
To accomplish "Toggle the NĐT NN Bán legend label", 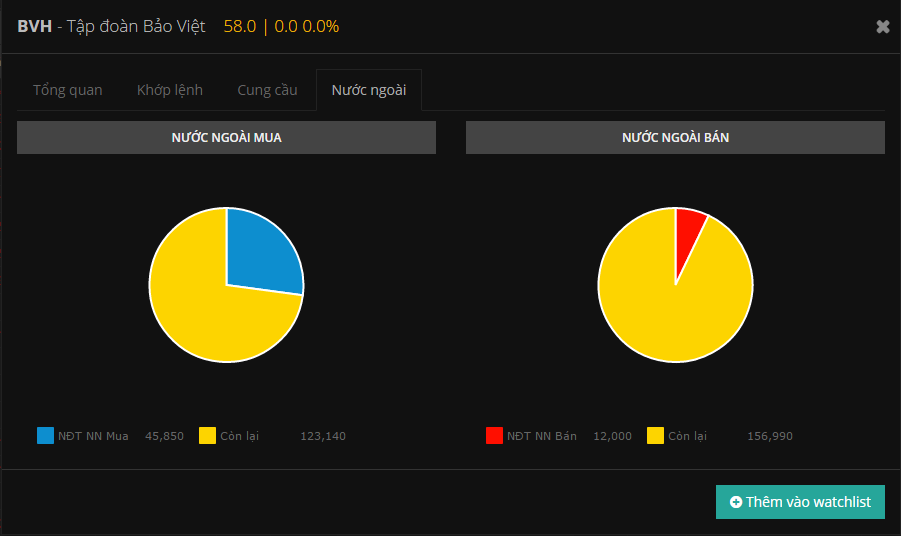I will point(541,436).
